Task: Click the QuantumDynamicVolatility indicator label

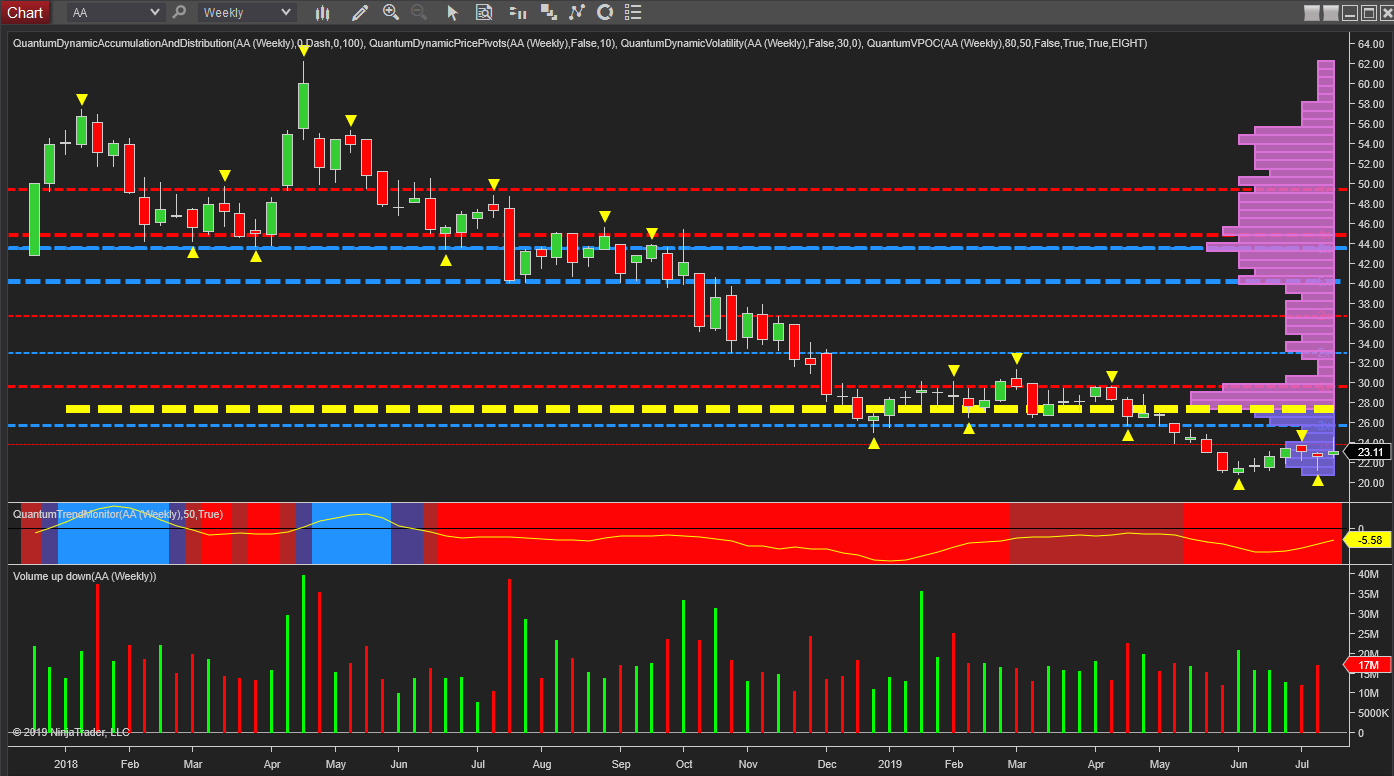Action: (741, 44)
